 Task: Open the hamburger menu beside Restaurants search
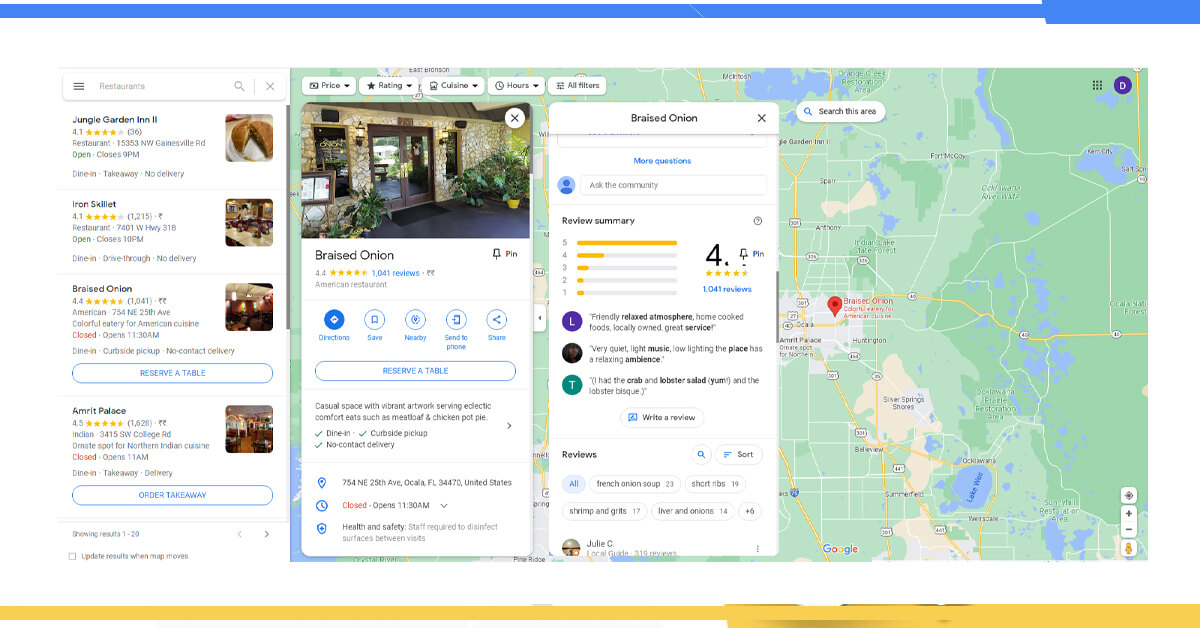coord(79,86)
